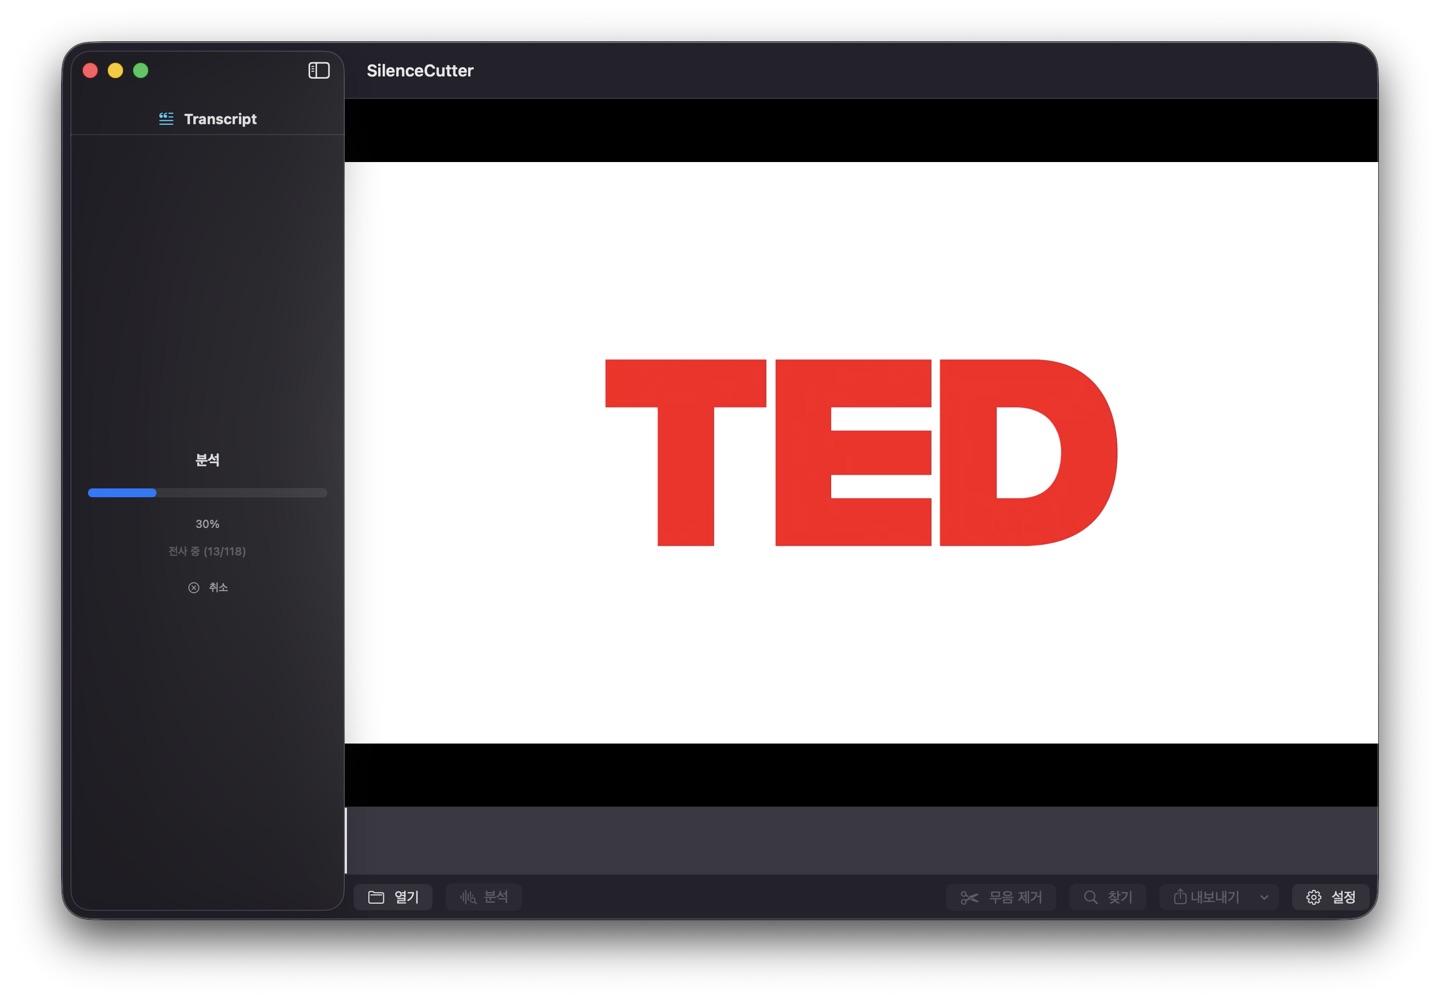
Task: Click the folder icon for 열기
Action: 376,897
